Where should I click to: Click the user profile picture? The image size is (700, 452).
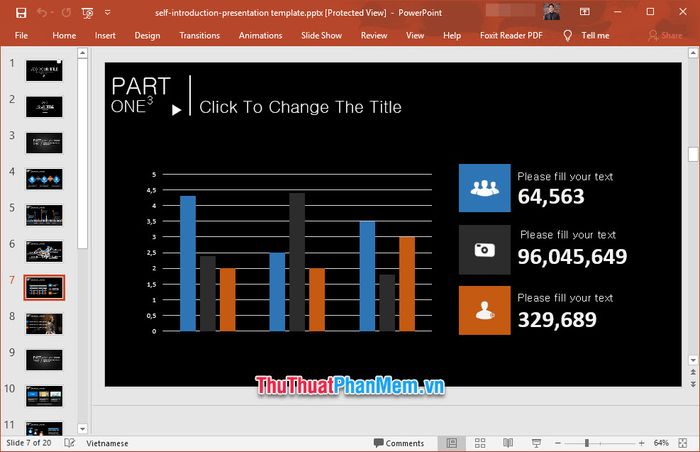[x=552, y=12]
